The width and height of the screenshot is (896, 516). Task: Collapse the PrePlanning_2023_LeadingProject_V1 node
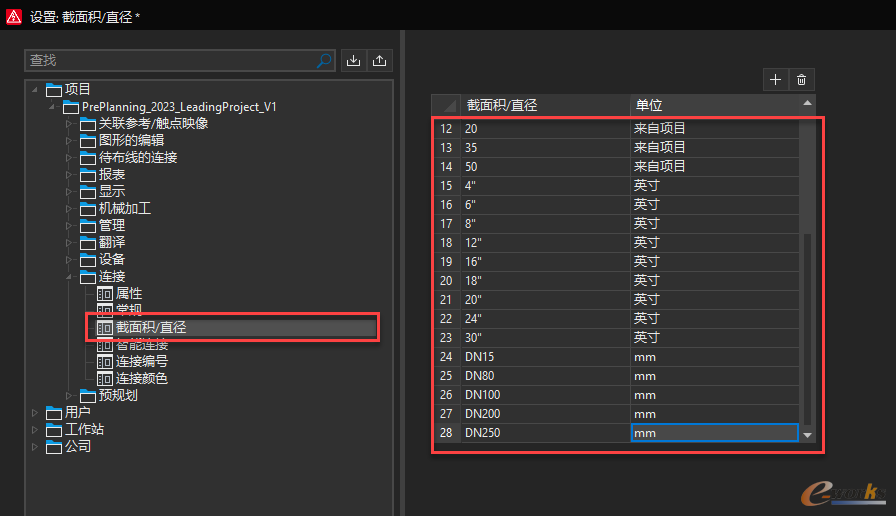(x=52, y=106)
